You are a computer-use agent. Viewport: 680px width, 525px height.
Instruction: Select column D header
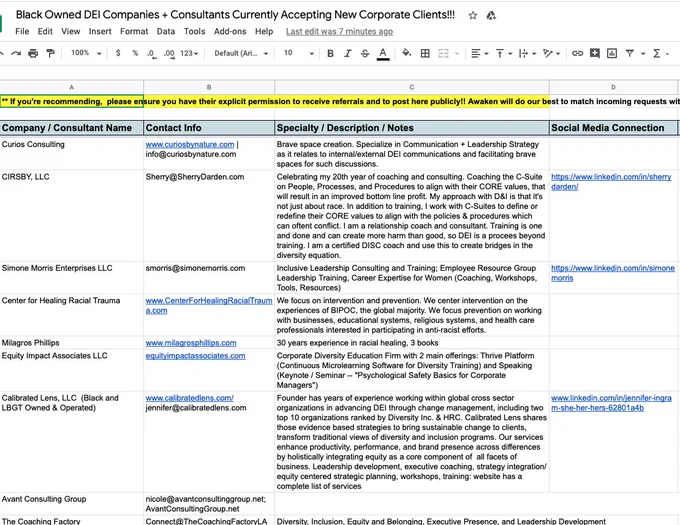tap(613, 87)
